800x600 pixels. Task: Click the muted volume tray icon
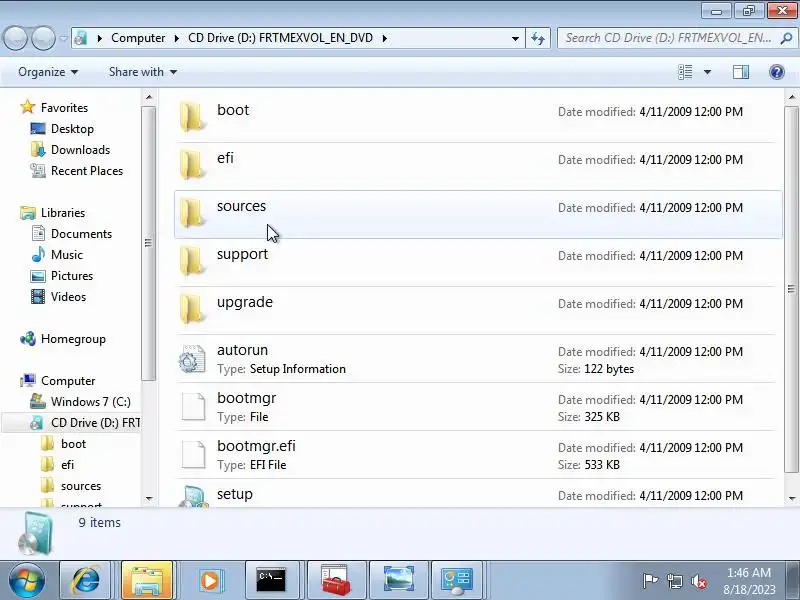698,581
